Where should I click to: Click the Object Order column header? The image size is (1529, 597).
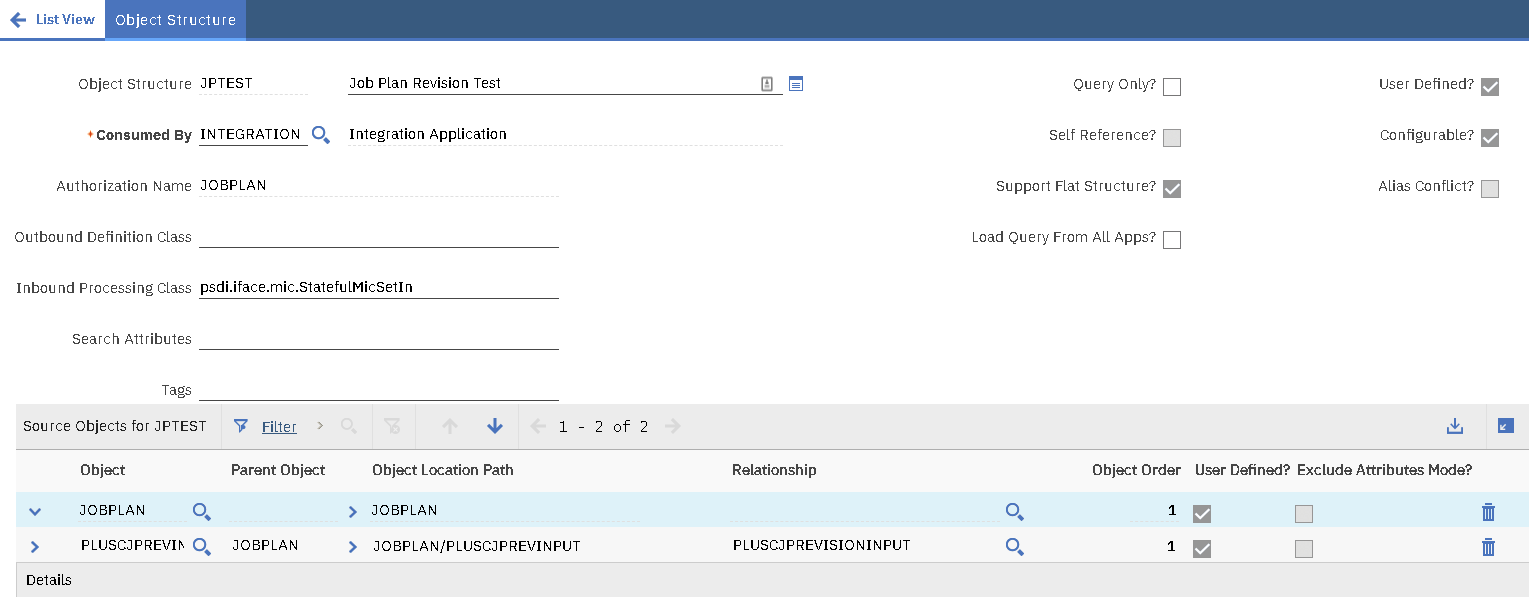[x=1136, y=470]
